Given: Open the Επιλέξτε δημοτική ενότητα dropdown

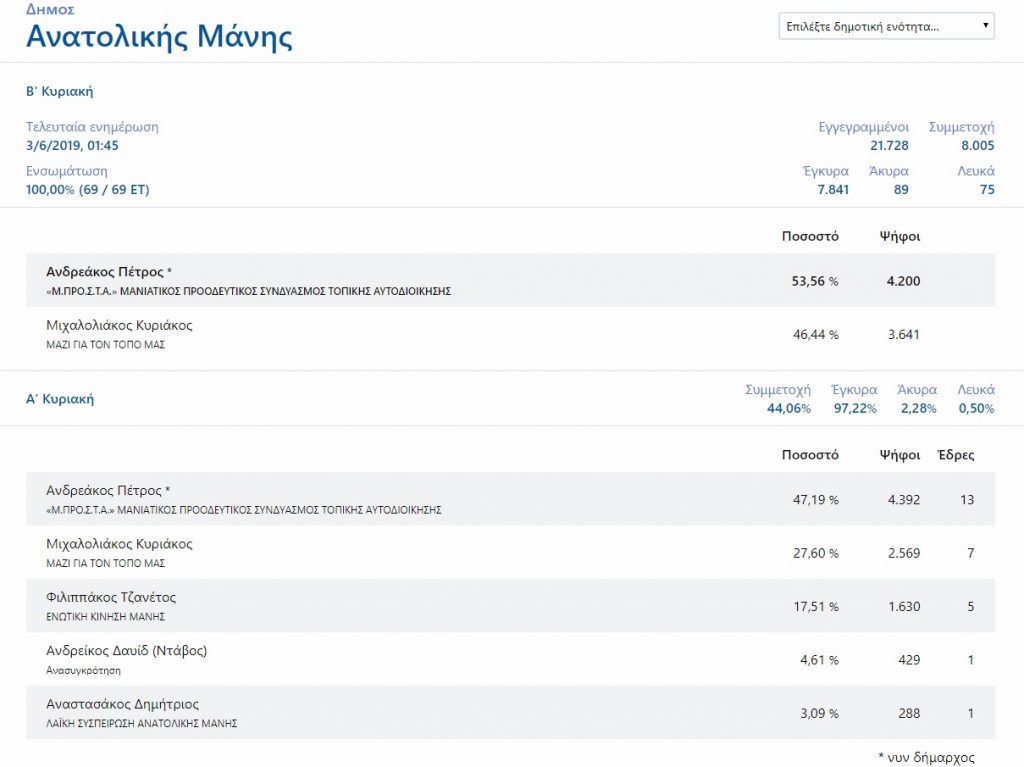Looking at the screenshot, I should click(886, 26).
